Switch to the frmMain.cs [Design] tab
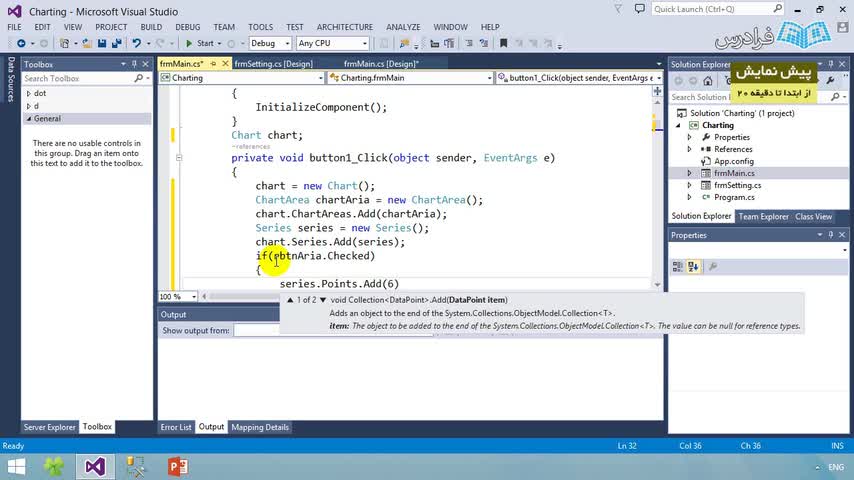The height and width of the screenshot is (480, 854). 381,64
